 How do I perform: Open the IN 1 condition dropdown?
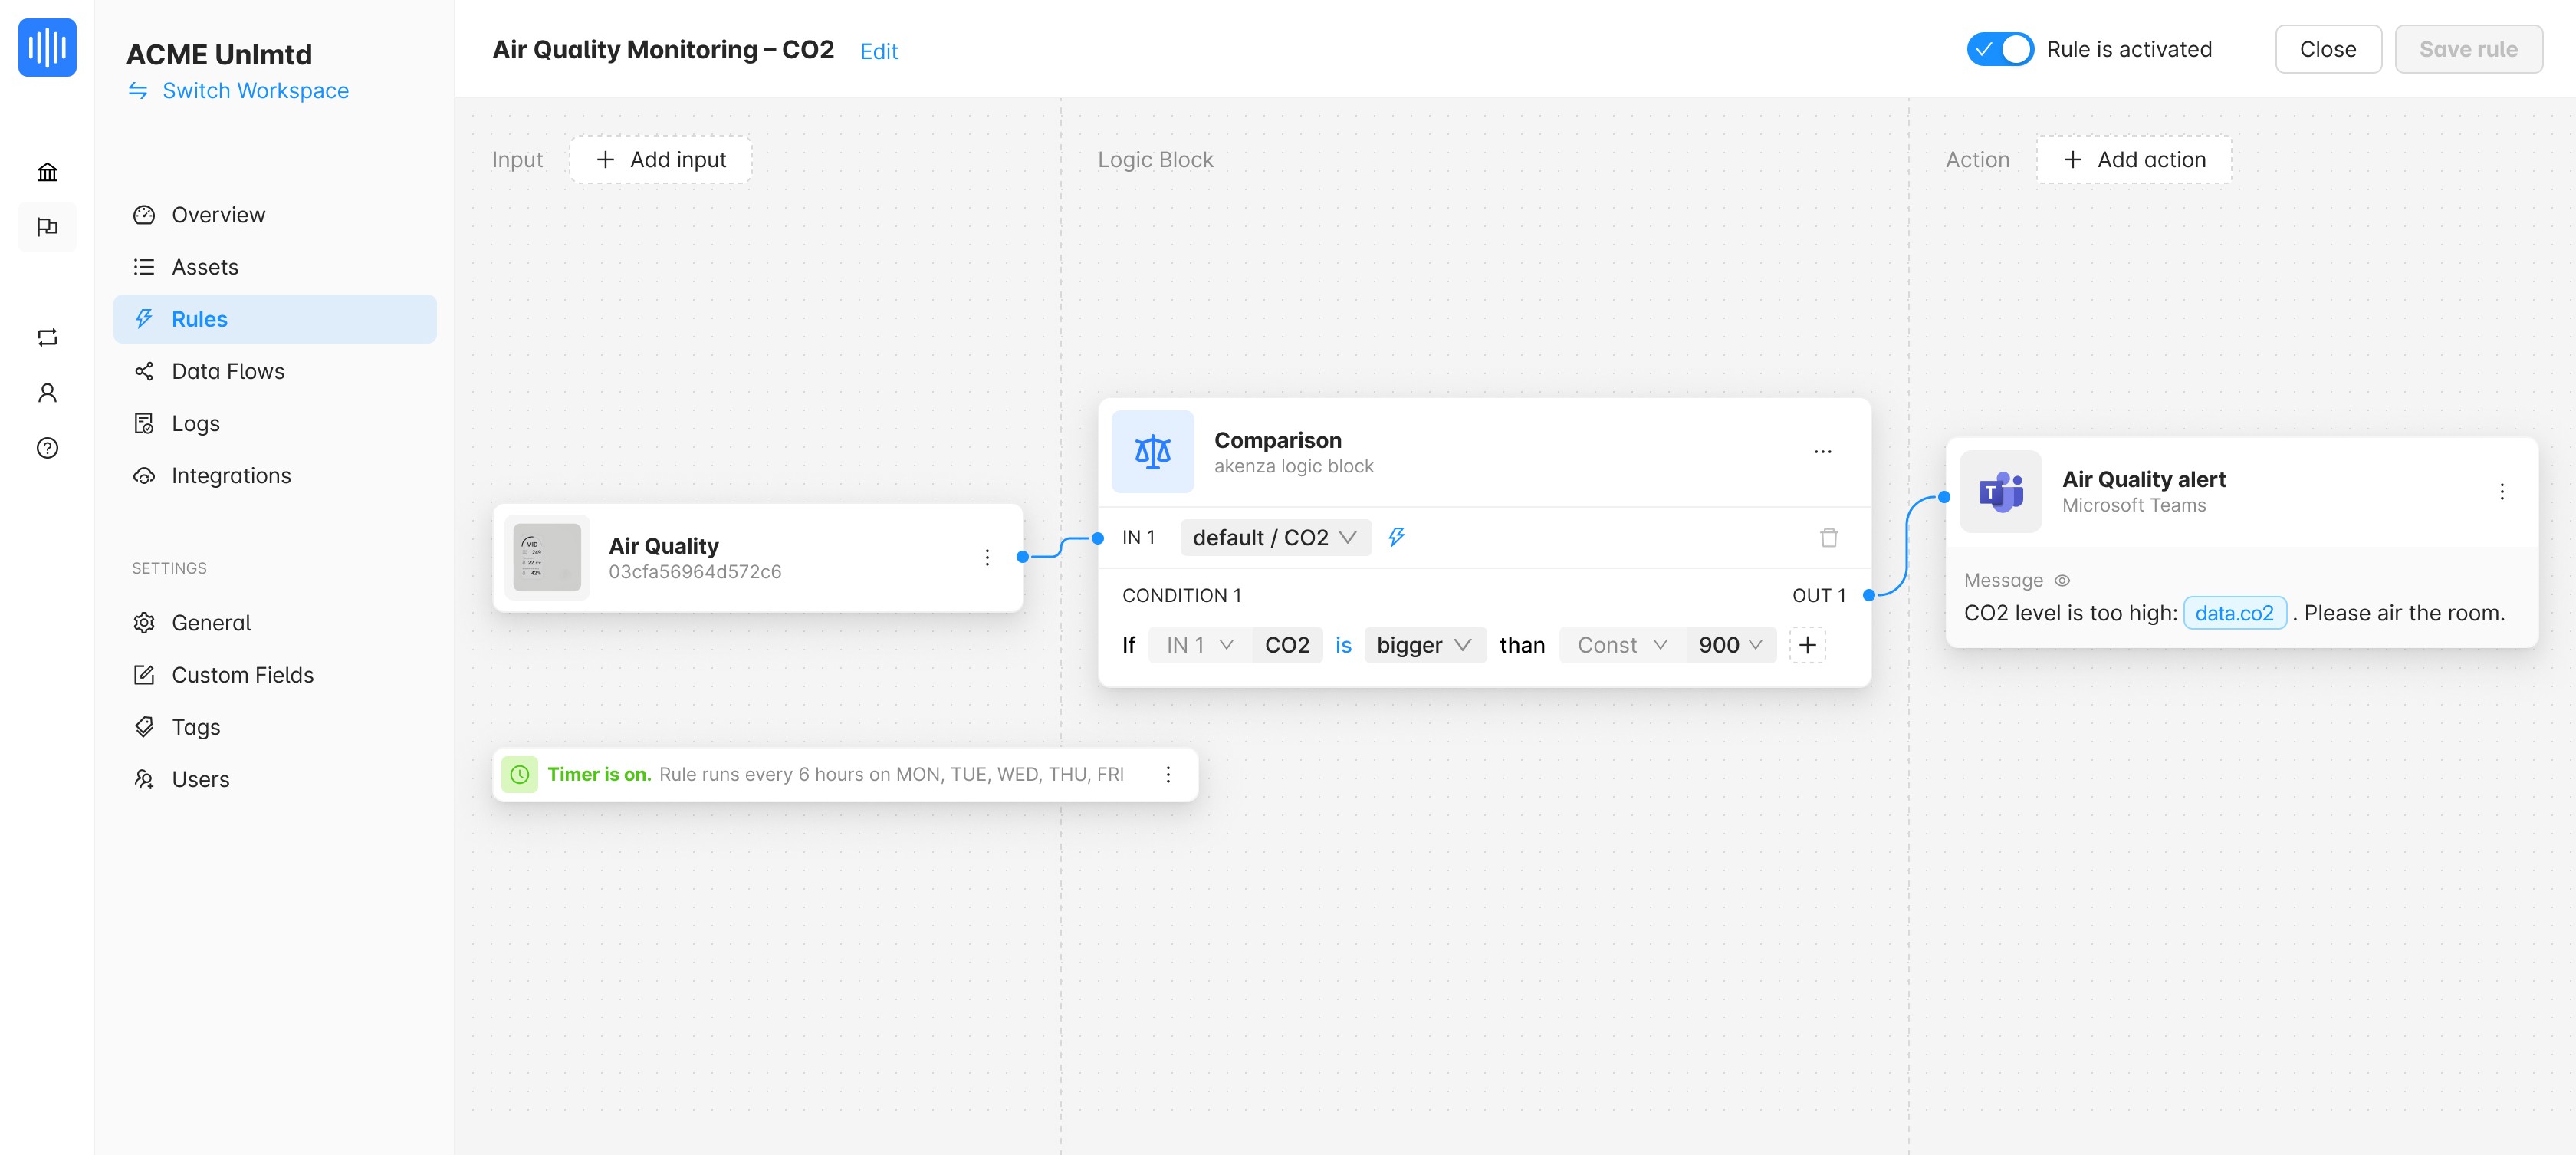[x=1199, y=645]
